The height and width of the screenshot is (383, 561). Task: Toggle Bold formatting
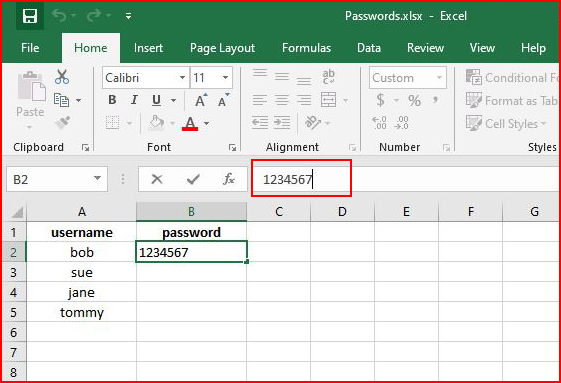pyautogui.click(x=112, y=100)
